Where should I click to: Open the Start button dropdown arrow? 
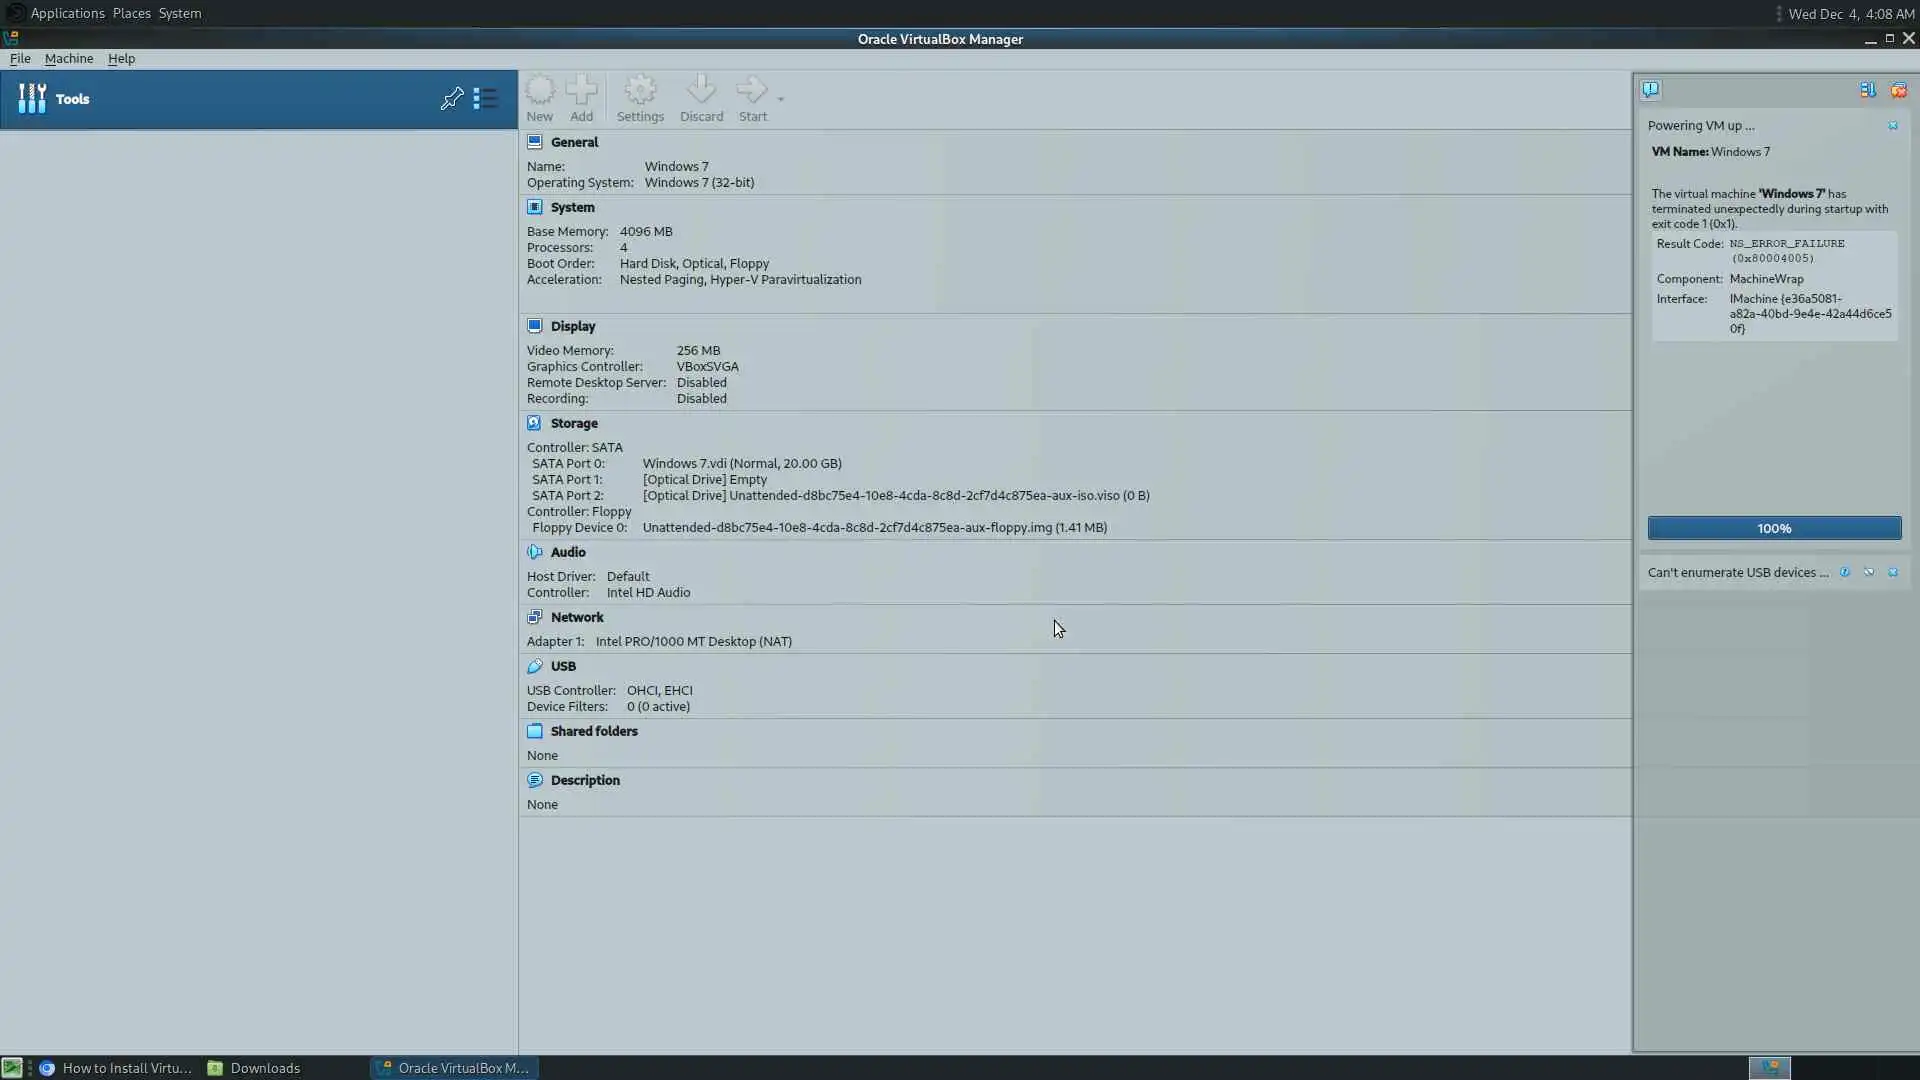pos(781,99)
